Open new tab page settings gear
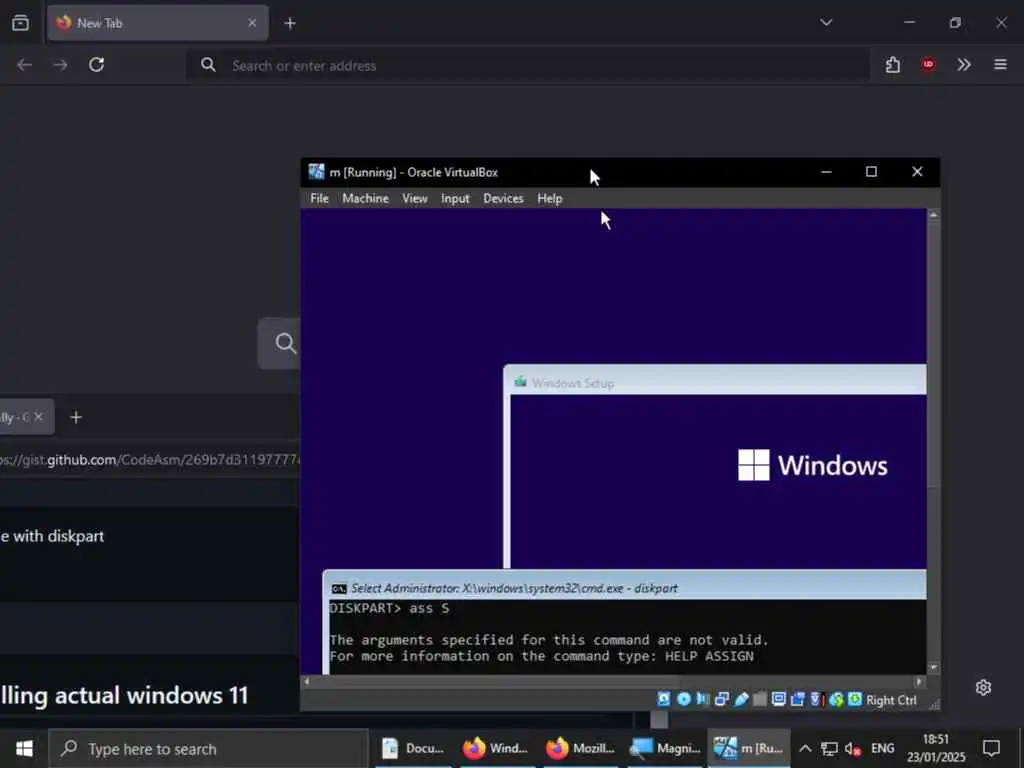This screenshot has width=1024, height=768. 984,687
